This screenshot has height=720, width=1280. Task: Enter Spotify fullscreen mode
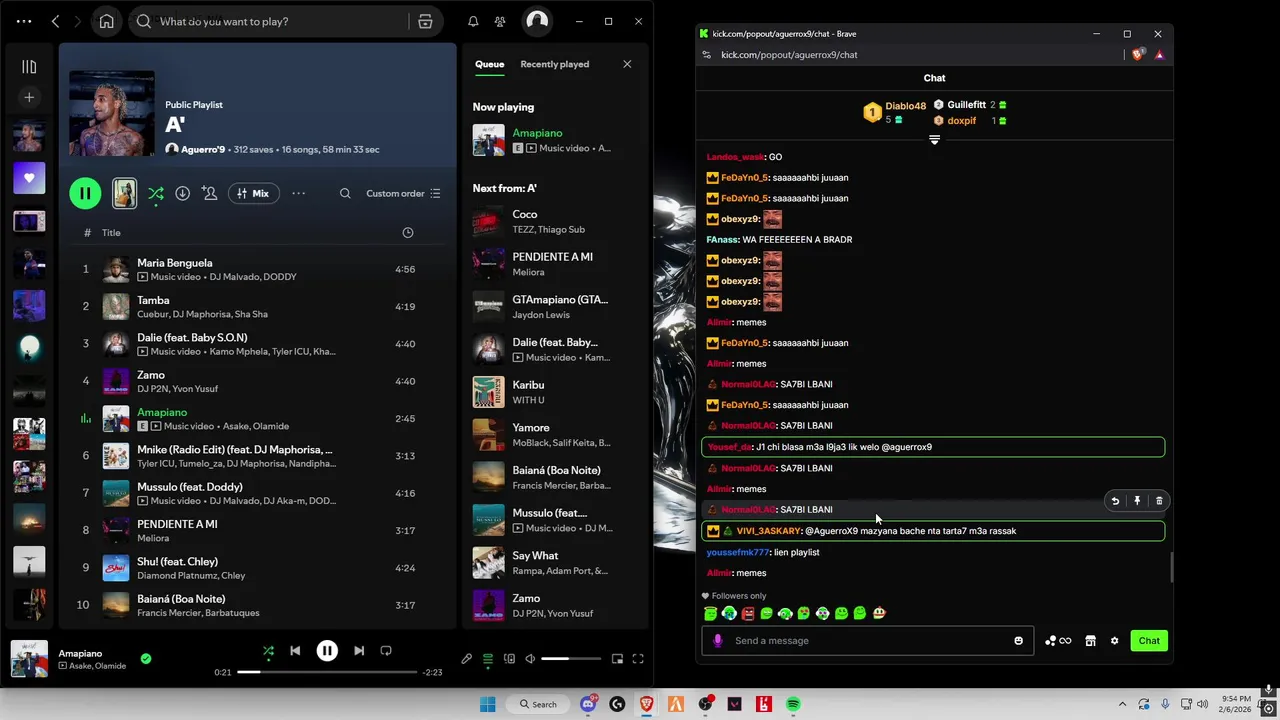638,659
